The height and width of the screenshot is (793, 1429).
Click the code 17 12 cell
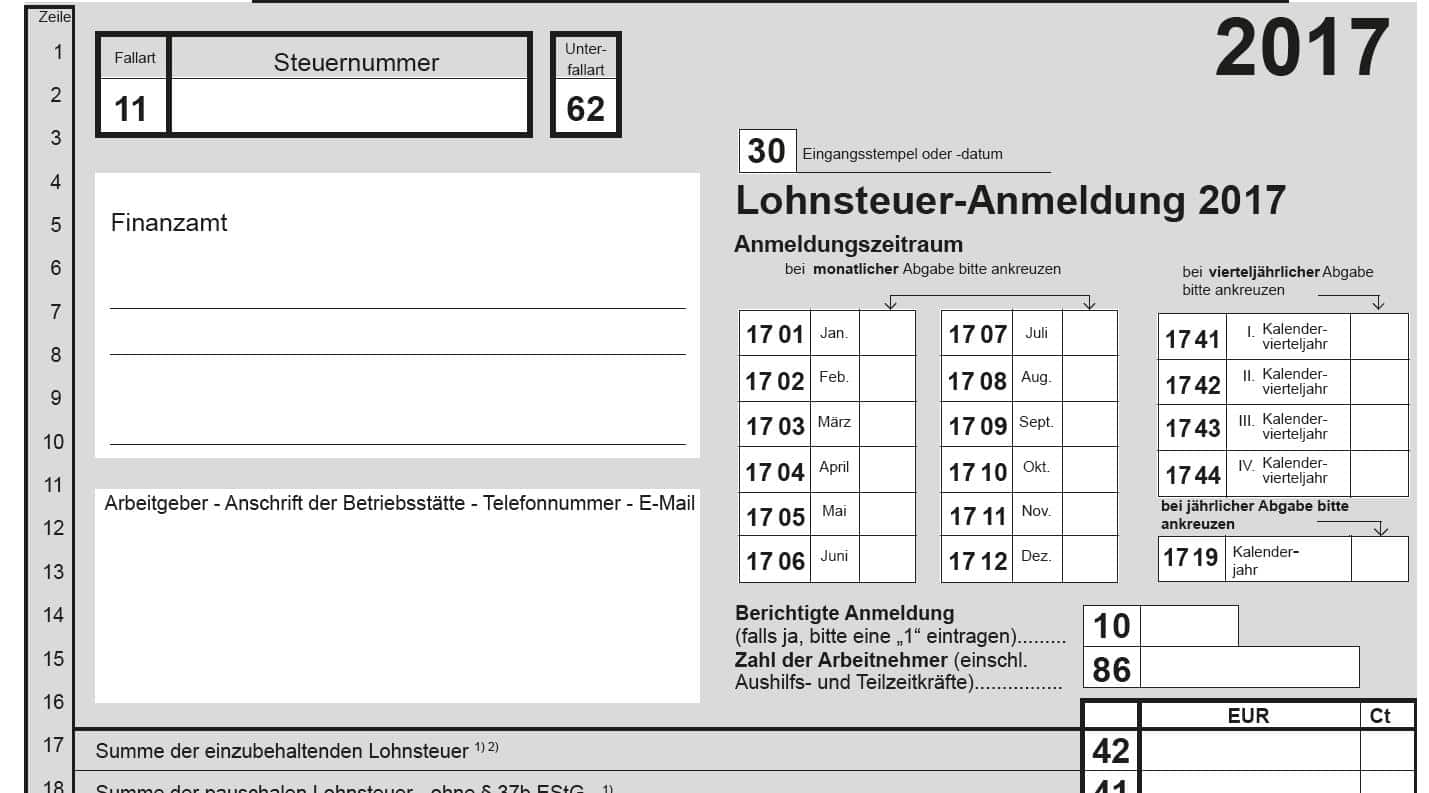tap(977, 561)
